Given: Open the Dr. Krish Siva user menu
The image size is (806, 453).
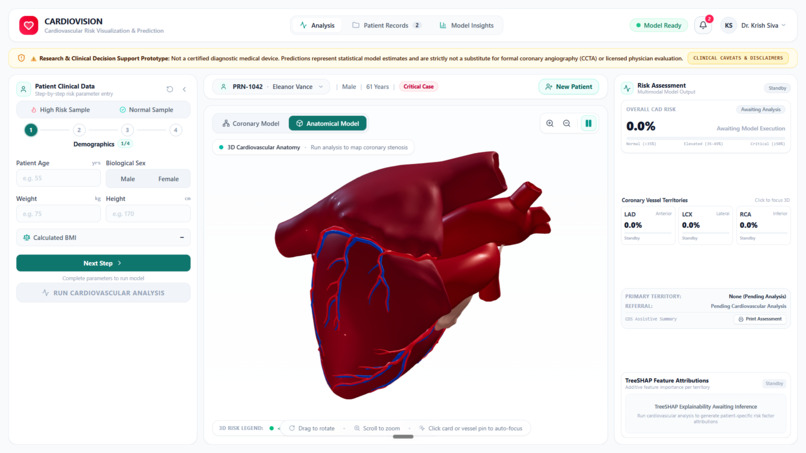Looking at the screenshot, I should click(763, 25).
